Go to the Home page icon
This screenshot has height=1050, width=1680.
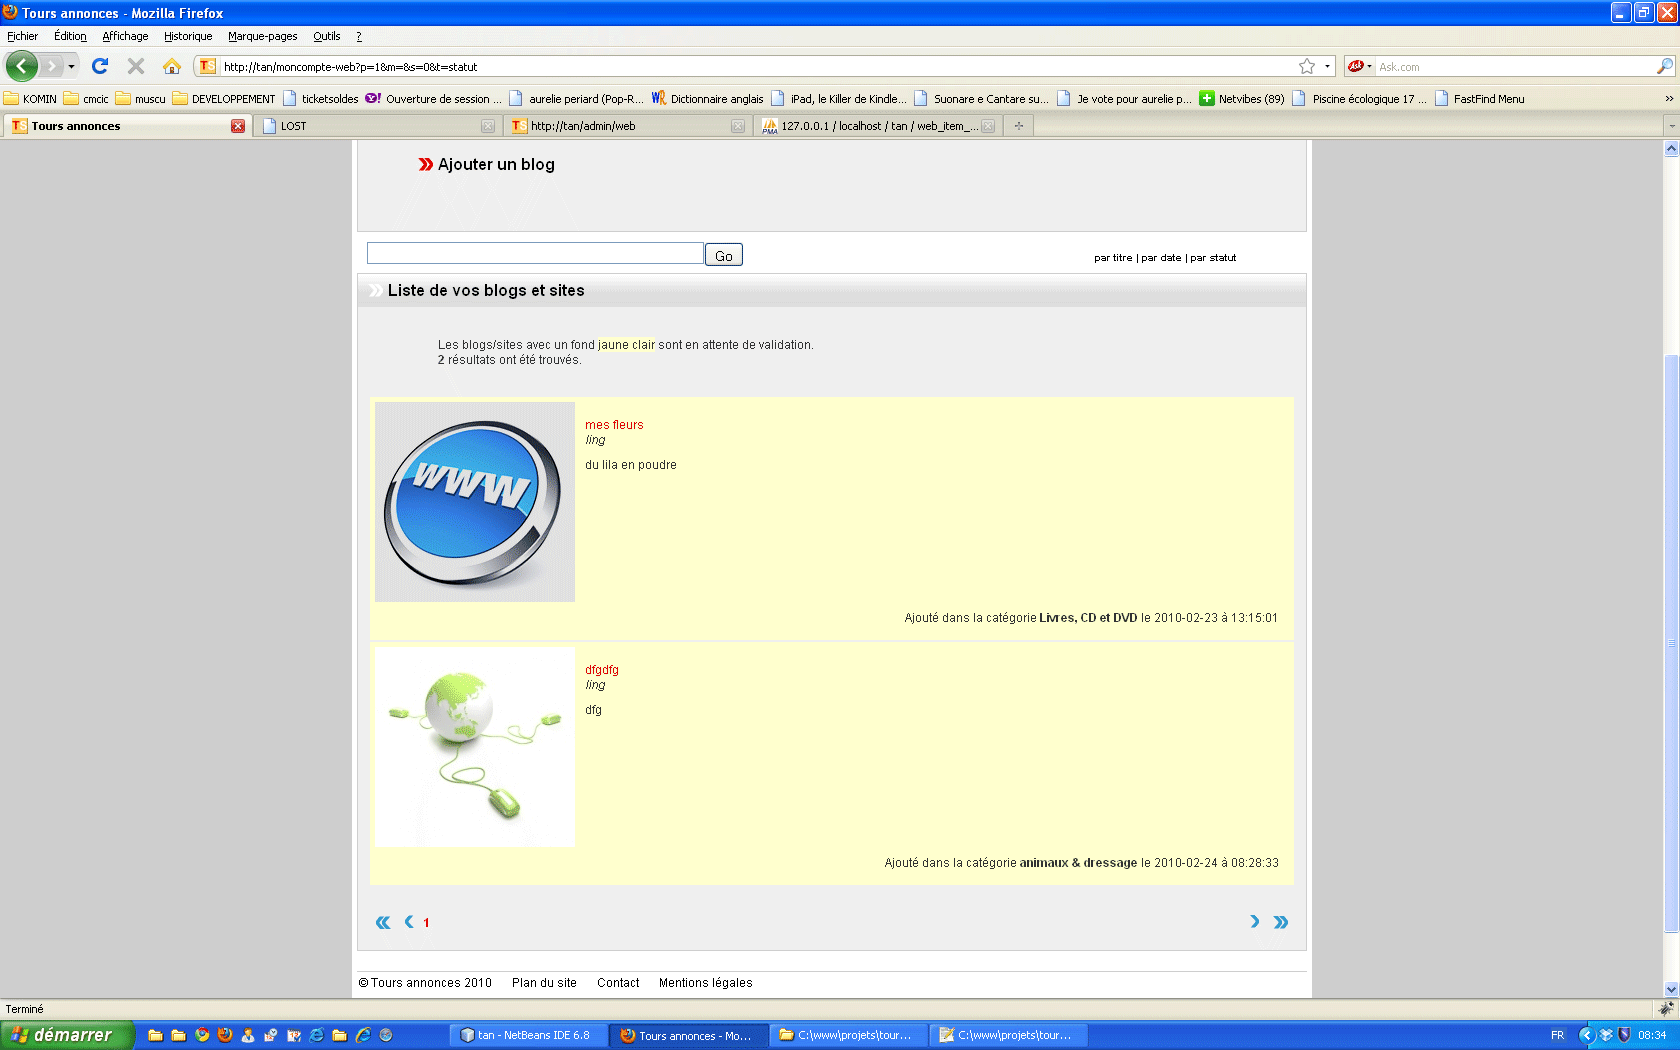coord(172,66)
